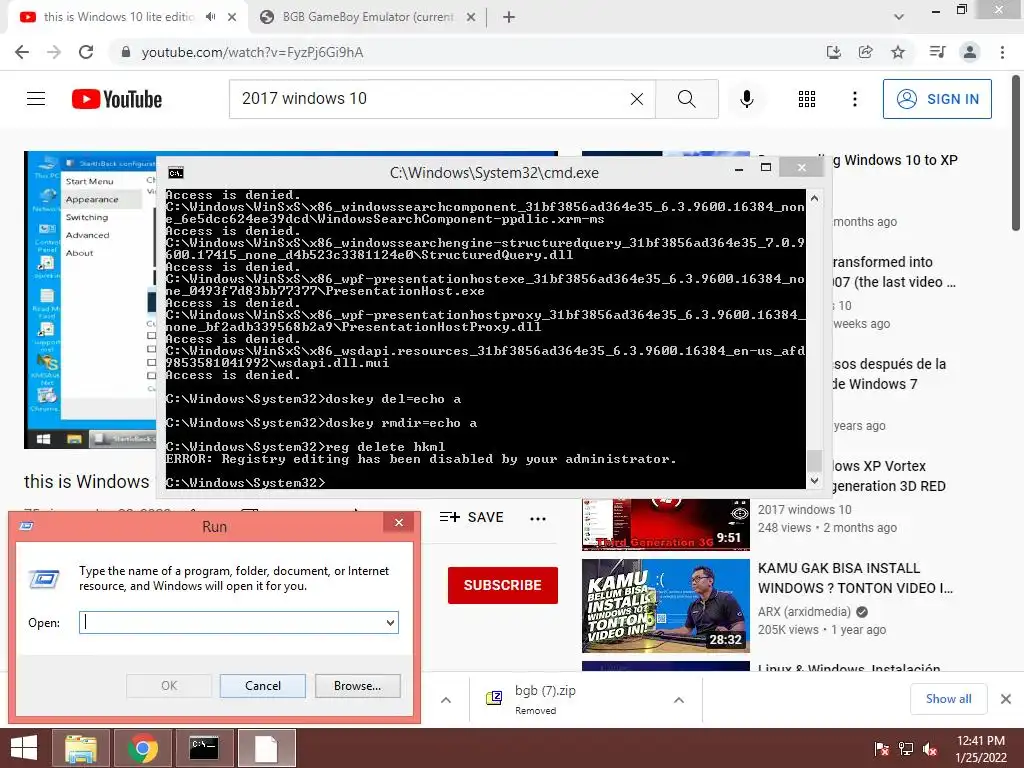Click the cmd window up scroll arrow

pyautogui.click(x=814, y=198)
